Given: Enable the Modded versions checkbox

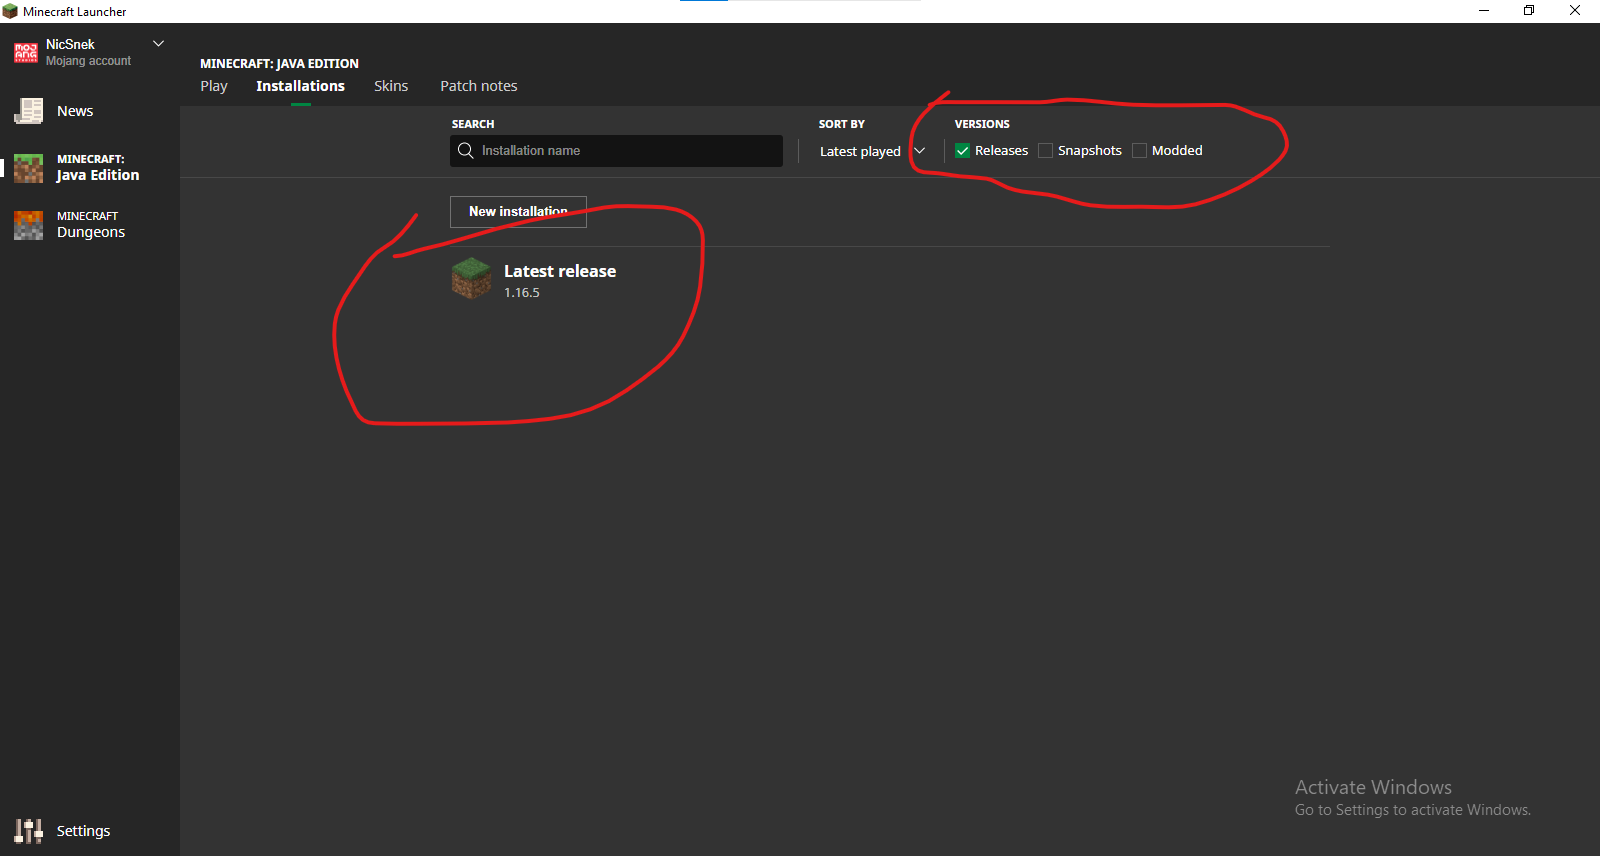Looking at the screenshot, I should point(1139,151).
